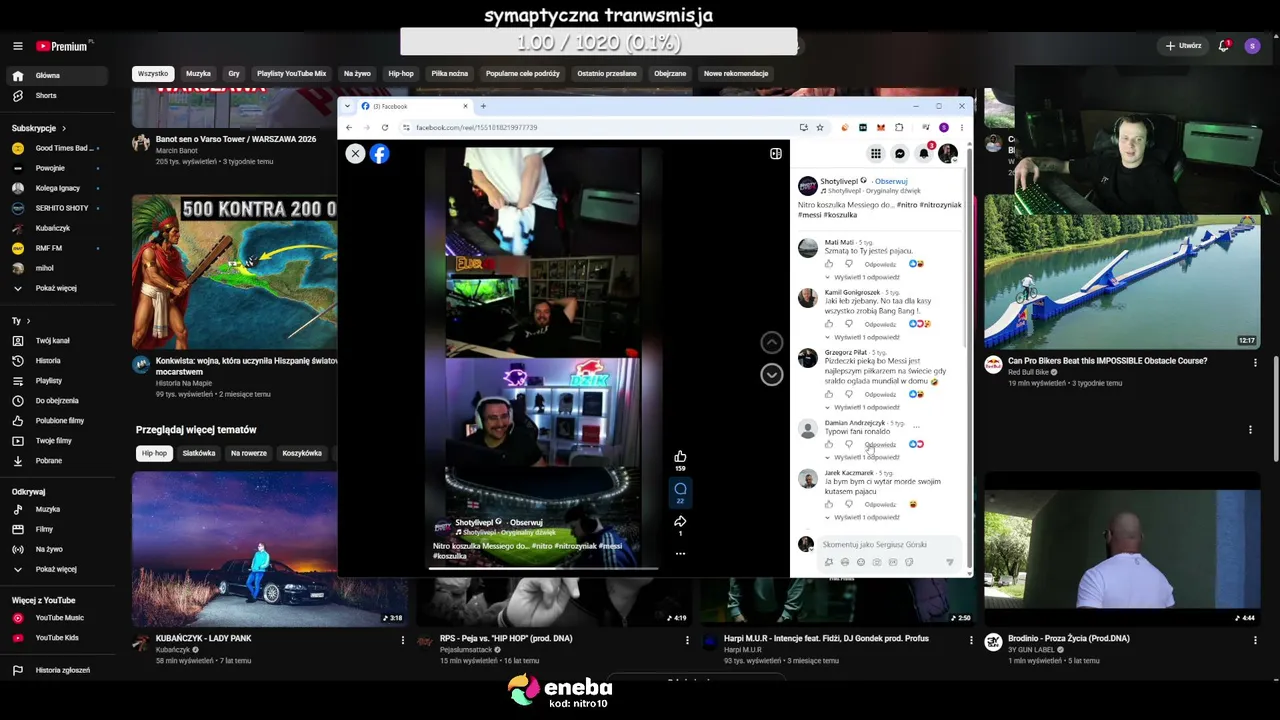
Task: Open the Chrome three-dot menu
Action: [x=961, y=127]
